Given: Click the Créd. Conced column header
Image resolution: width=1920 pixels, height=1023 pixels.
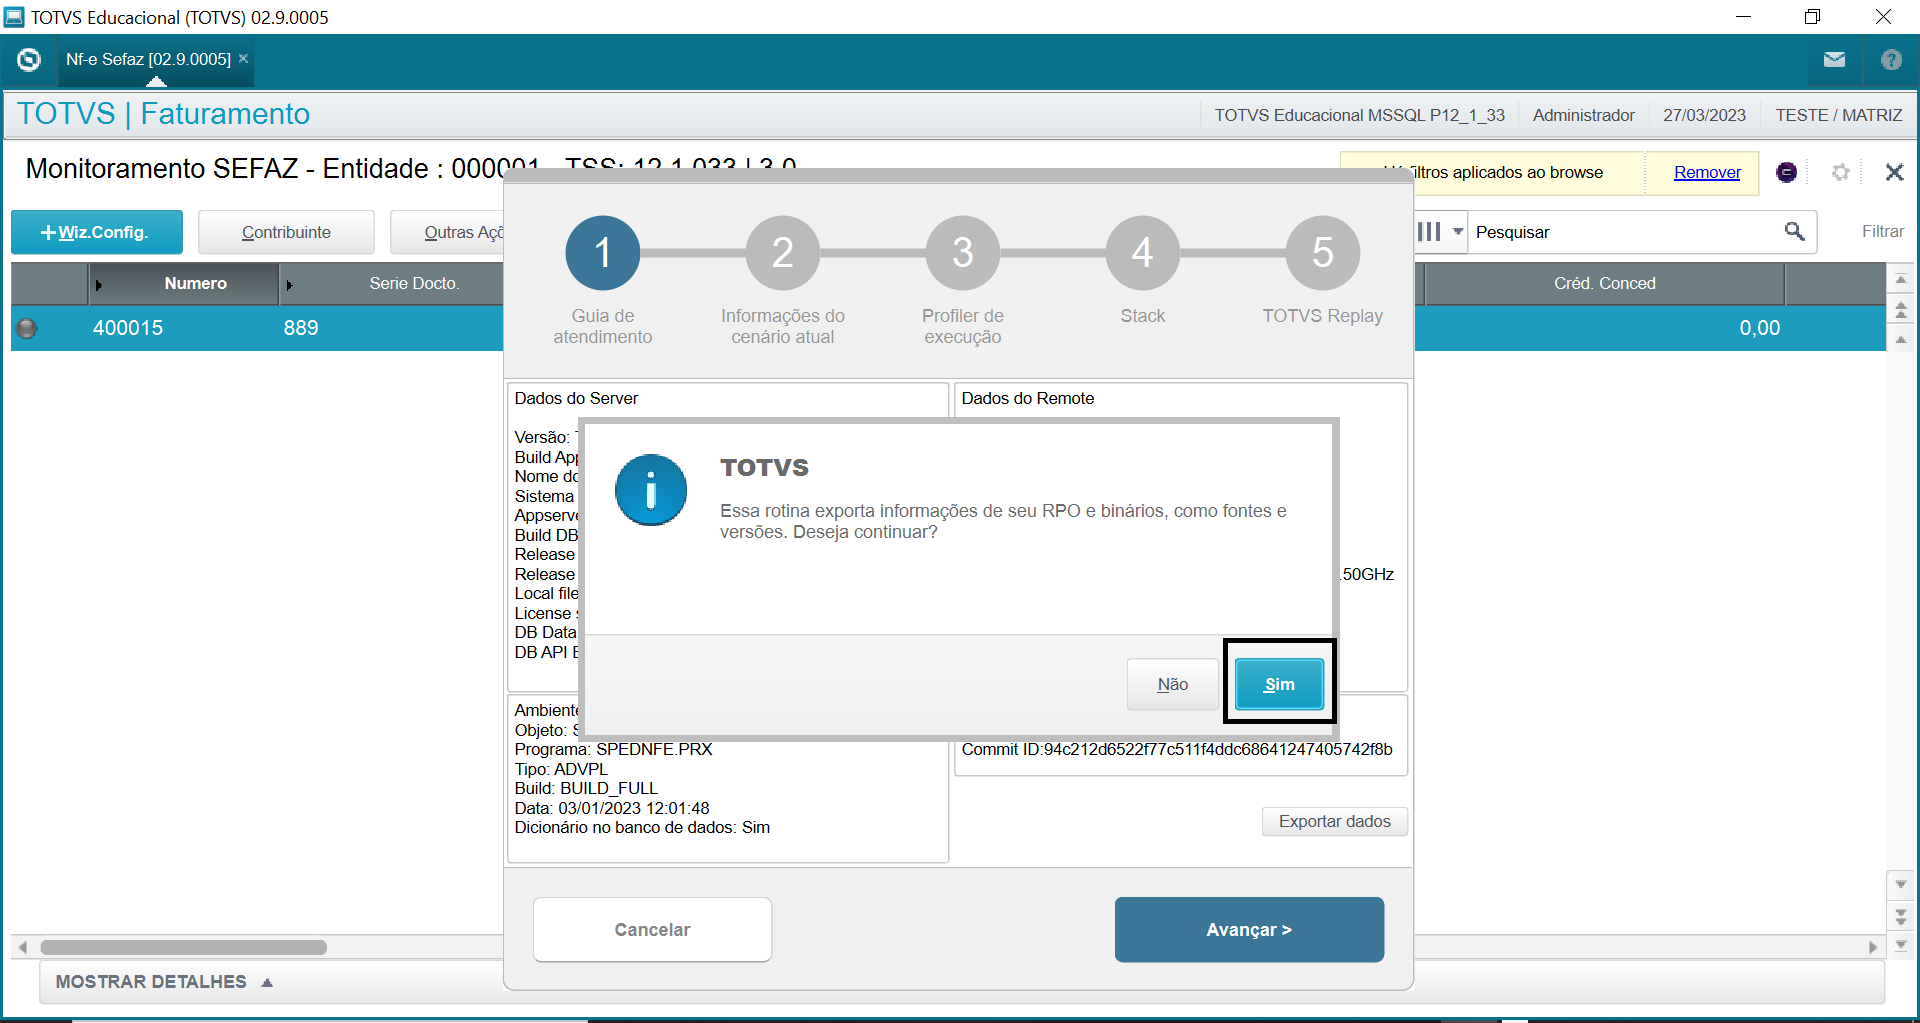Looking at the screenshot, I should [1604, 284].
